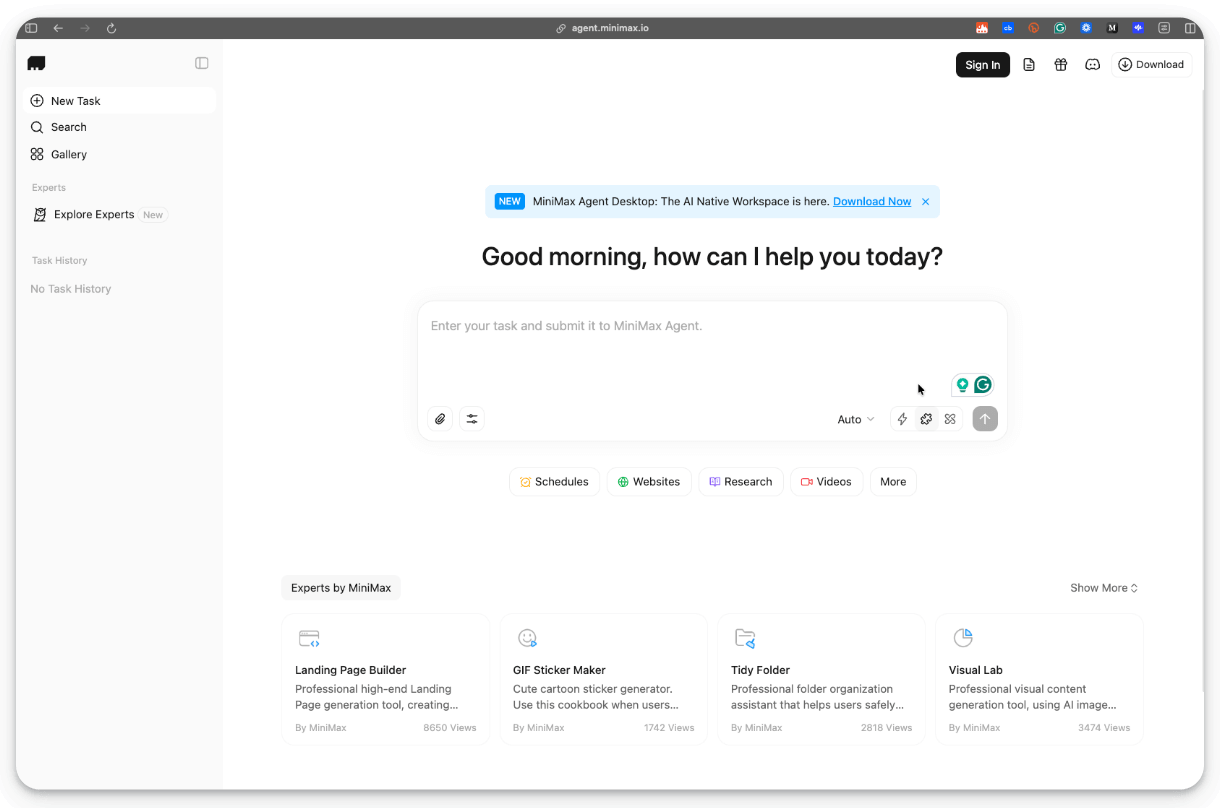Click the GIF Sticker Maker smiley icon
1220x808 pixels.
tap(527, 638)
